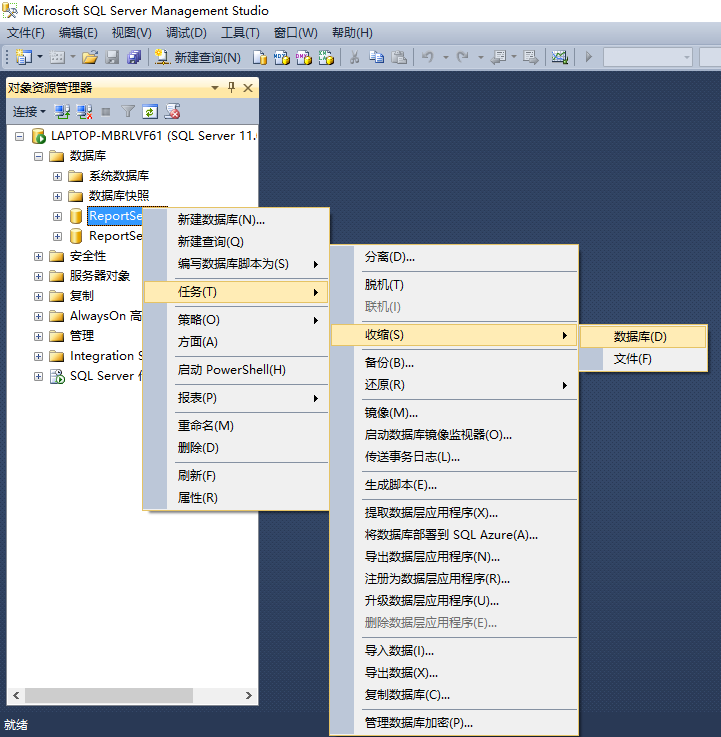The image size is (721, 737).
Task: Choose 生成脚本(E)... from tasks submenu
Action: click(x=454, y=485)
